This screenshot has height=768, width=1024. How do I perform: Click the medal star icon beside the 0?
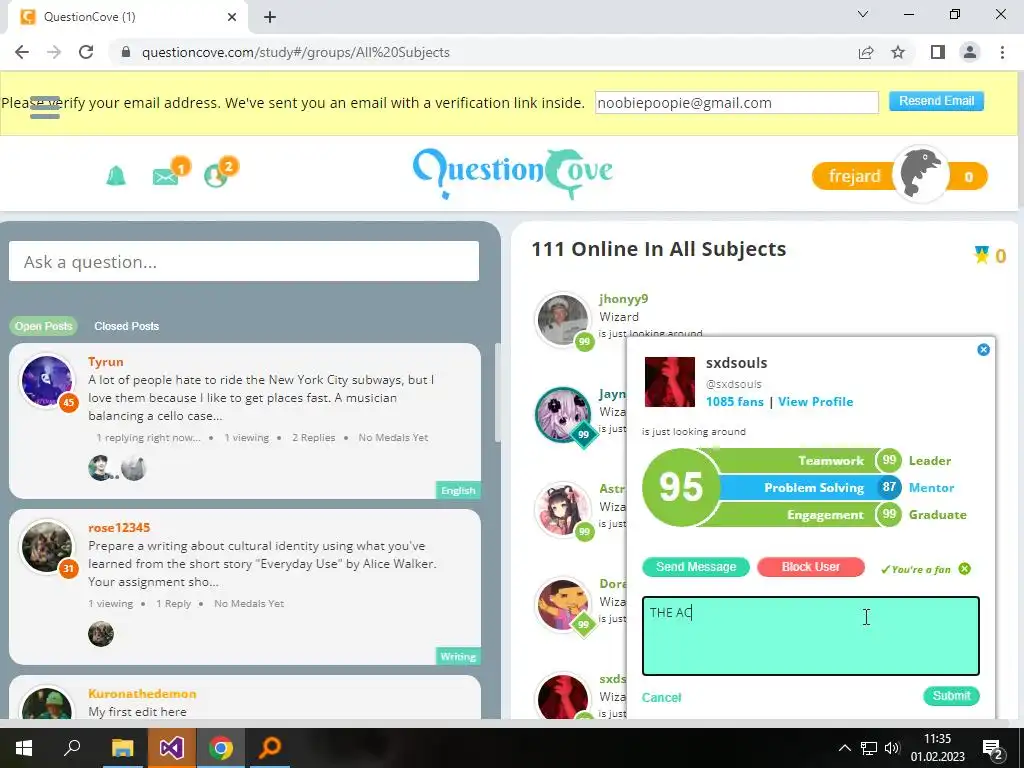click(981, 255)
